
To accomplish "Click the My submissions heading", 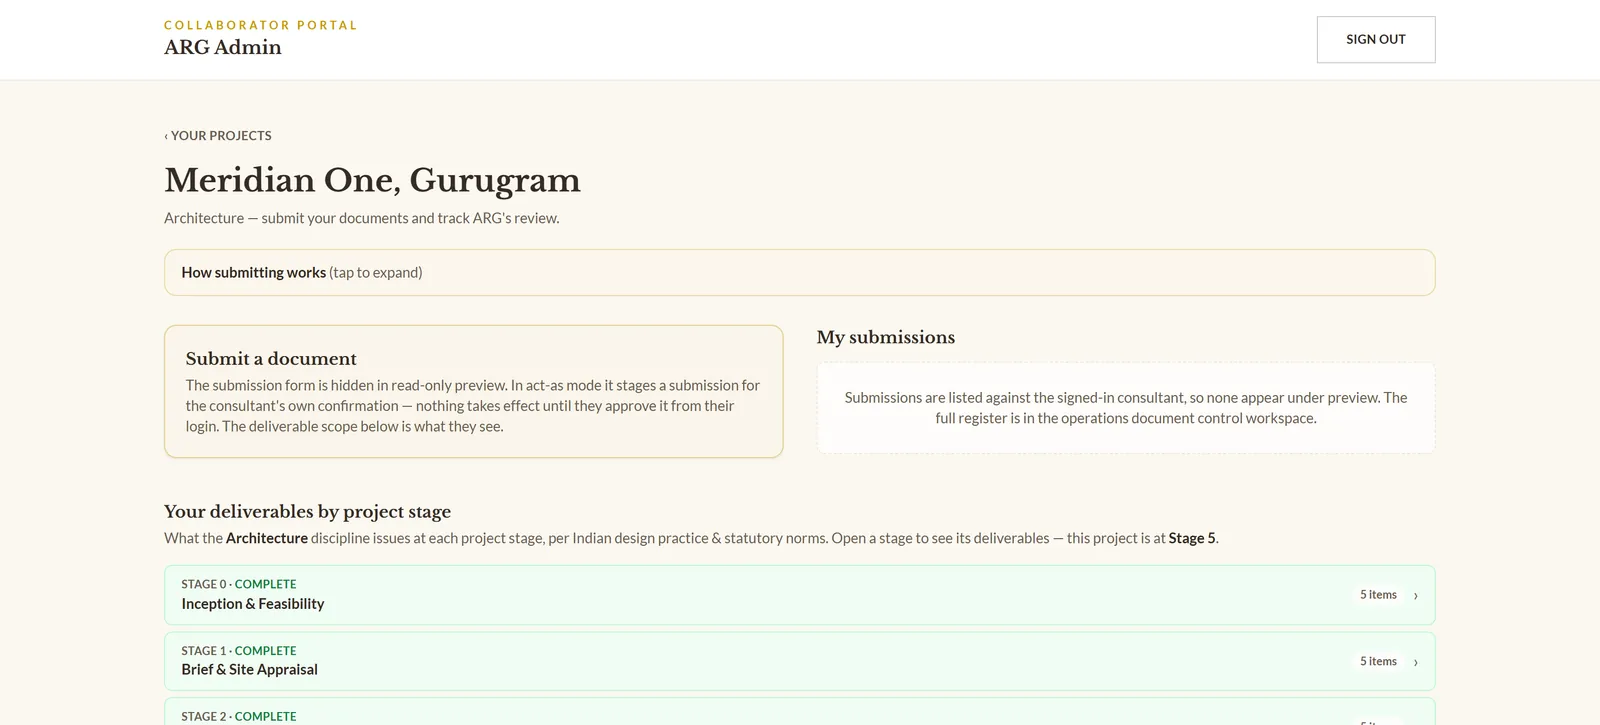I will pyautogui.click(x=885, y=337).
